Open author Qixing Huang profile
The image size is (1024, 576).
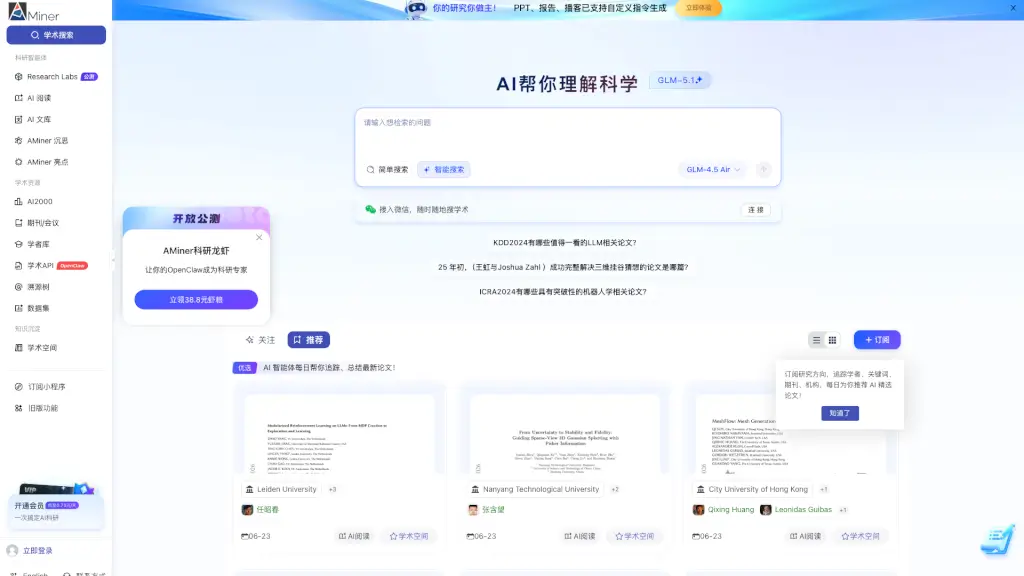(x=724, y=510)
